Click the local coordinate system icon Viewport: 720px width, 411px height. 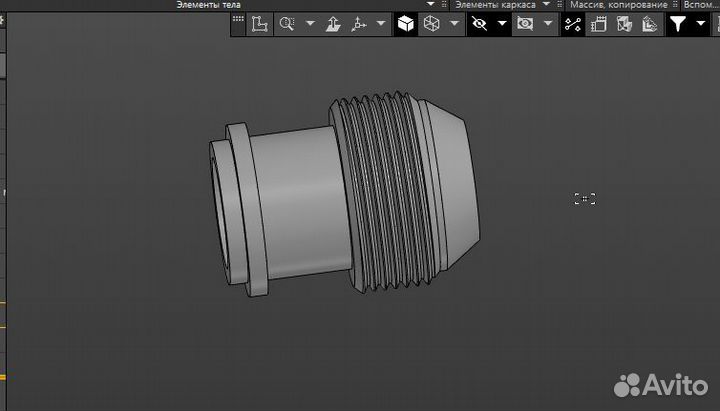click(260, 24)
